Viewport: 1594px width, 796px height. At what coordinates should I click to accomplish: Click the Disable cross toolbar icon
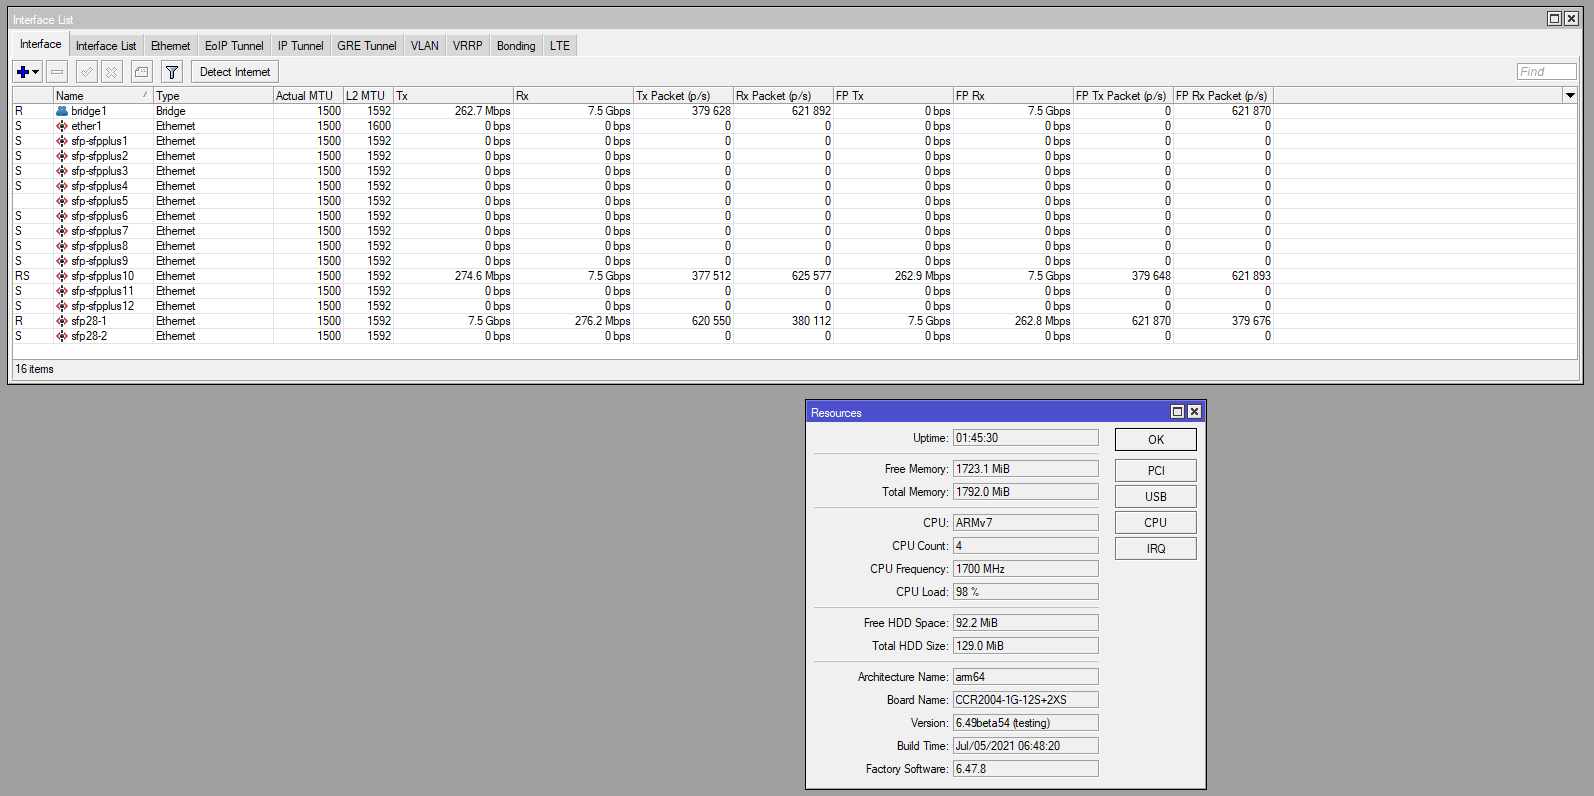coord(112,72)
